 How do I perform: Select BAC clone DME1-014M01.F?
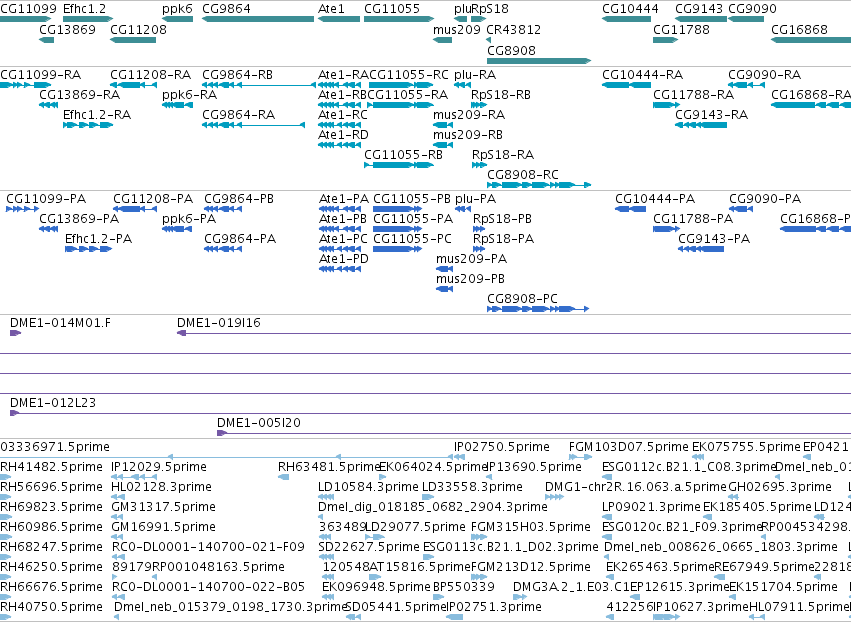coord(16,333)
